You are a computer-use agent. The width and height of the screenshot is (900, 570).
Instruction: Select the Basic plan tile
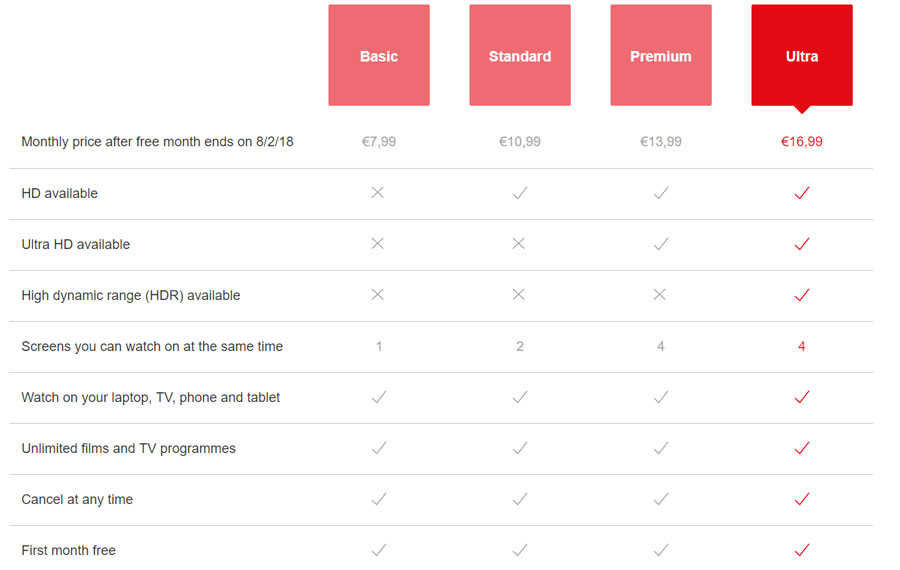[379, 56]
